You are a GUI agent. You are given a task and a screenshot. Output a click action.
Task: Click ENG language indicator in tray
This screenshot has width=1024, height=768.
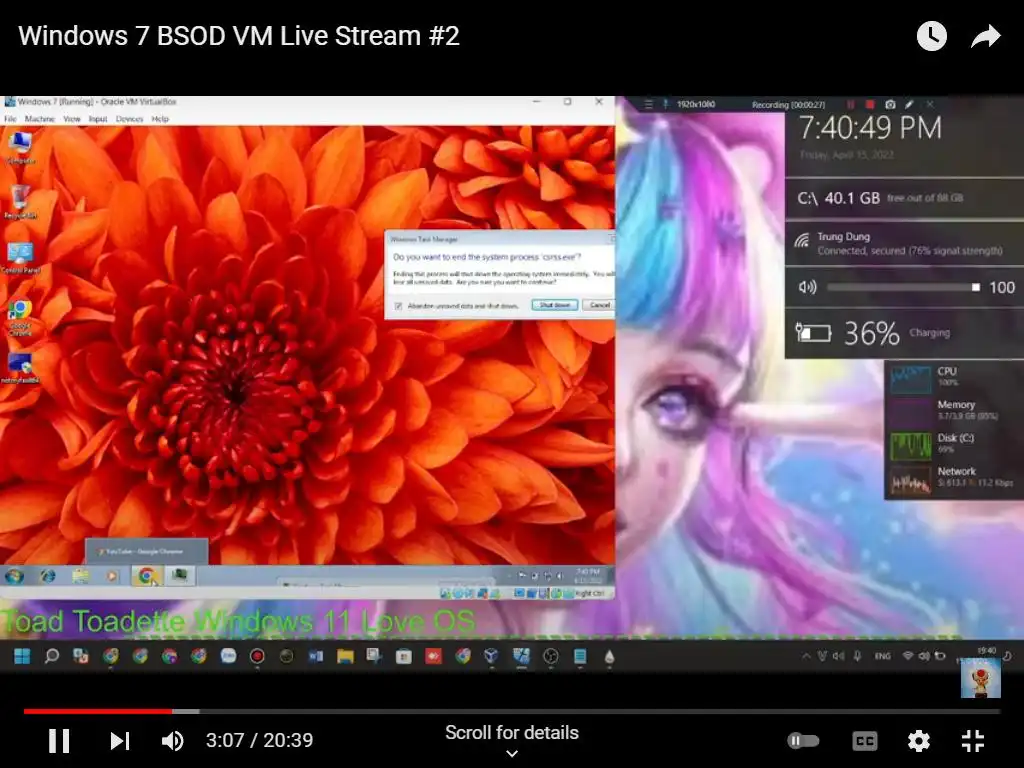pyautogui.click(x=882, y=656)
